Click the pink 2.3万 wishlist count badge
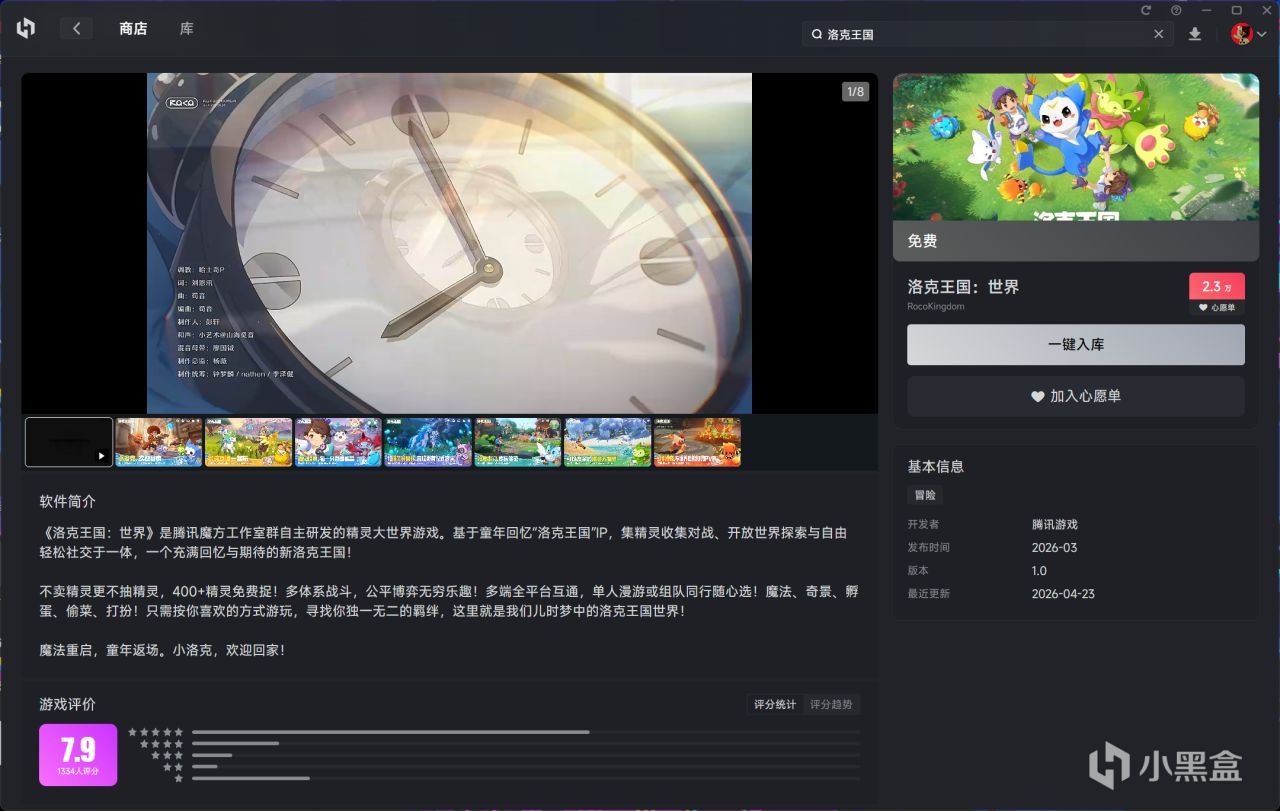This screenshot has width=1280, height=811. pyautogui.click(x=1217, y=286)
